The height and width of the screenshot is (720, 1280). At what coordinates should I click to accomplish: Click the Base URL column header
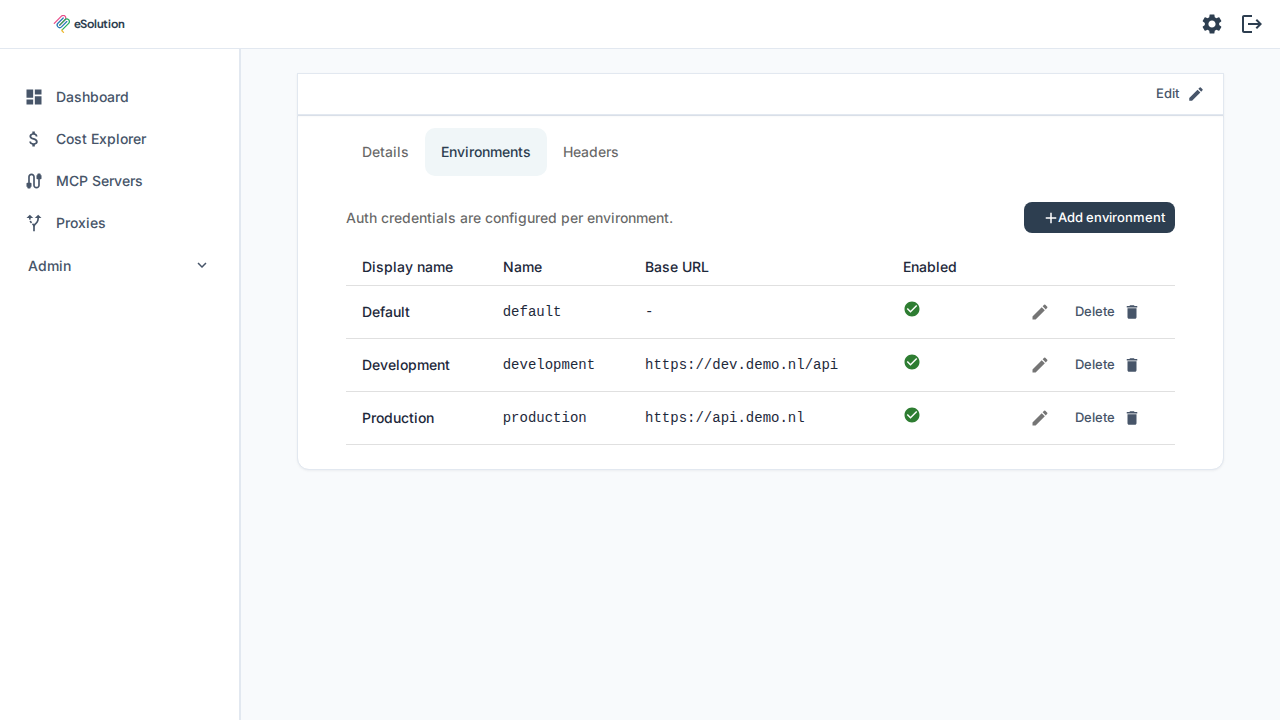[677, 267]
